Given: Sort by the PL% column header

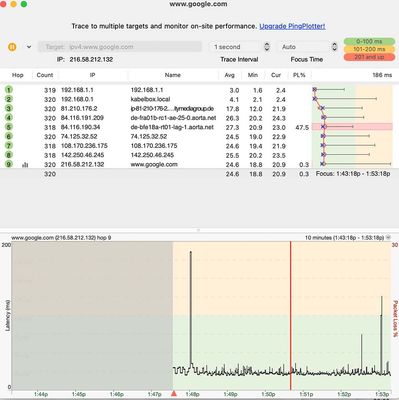Looking at the screenshot, I should 299,75.
